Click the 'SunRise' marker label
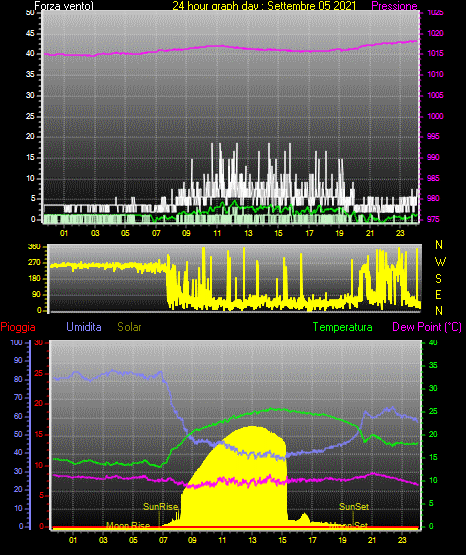This screenshot has width=466, height=555. tap(160, 507)
